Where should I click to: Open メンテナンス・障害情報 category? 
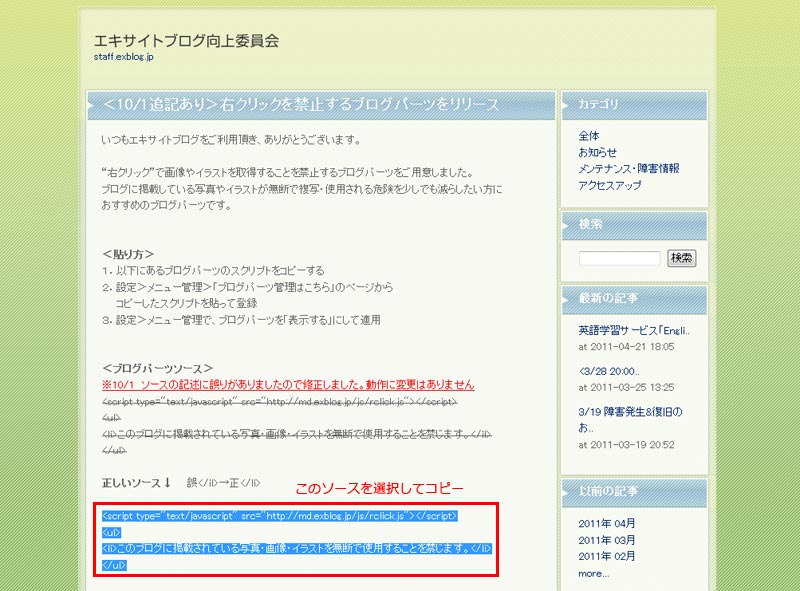629,168
